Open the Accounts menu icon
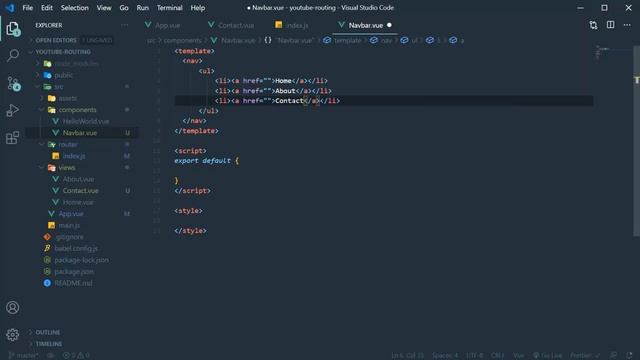Viewport: 640px width, 360px height. coord(13,307)
